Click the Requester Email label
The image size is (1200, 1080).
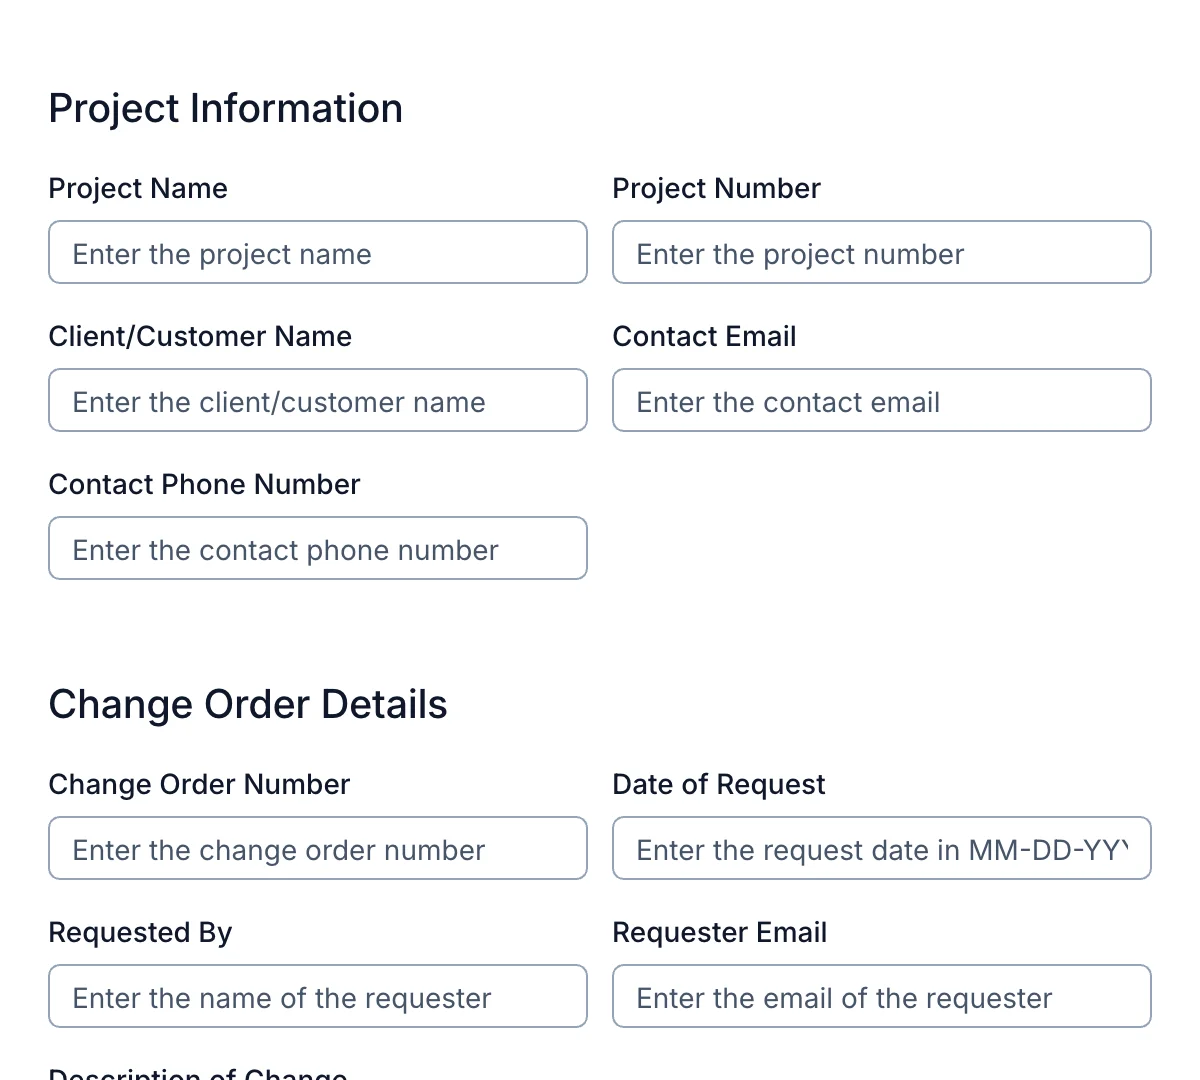pos(720,932)
